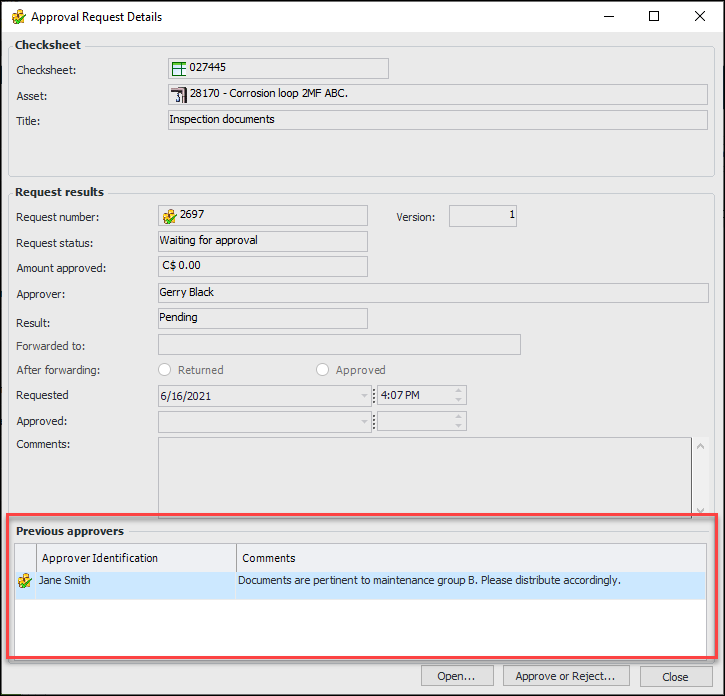Screen dimensions: 725x696
Task: Click the Comments column header
Action: (x=470, y=558)
